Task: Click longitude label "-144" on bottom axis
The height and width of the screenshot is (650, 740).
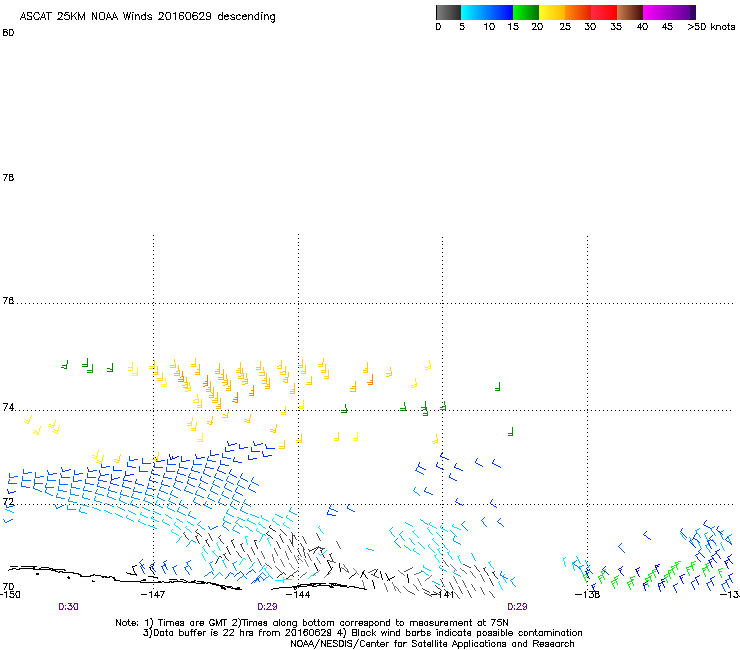Action: (x=298, y=595)
